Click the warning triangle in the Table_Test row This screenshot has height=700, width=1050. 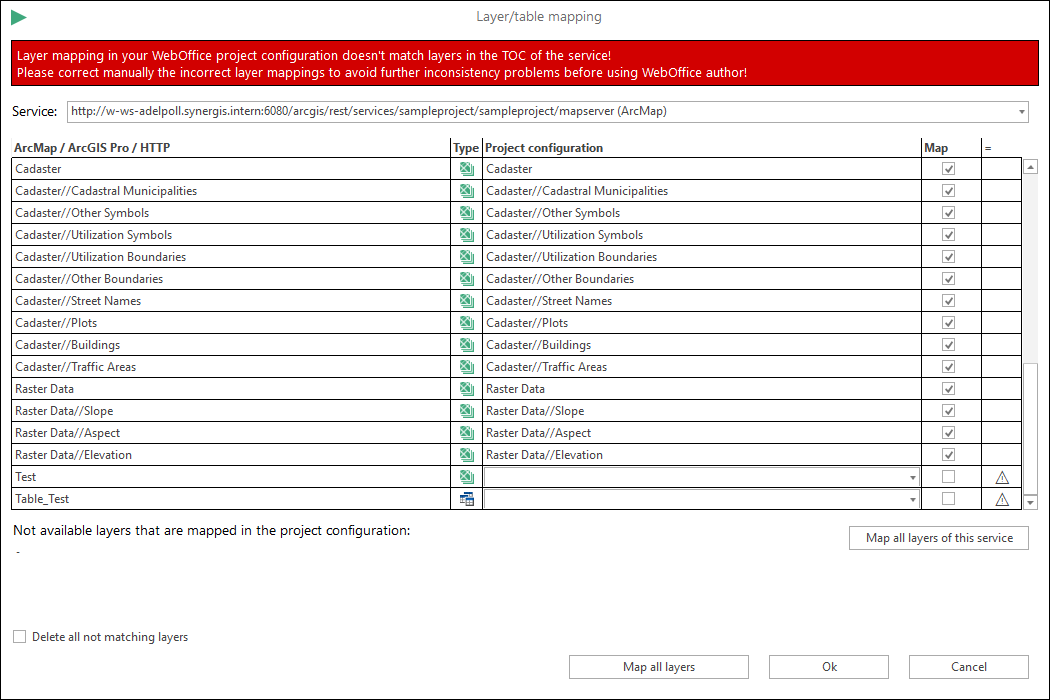coord(1002,498)
